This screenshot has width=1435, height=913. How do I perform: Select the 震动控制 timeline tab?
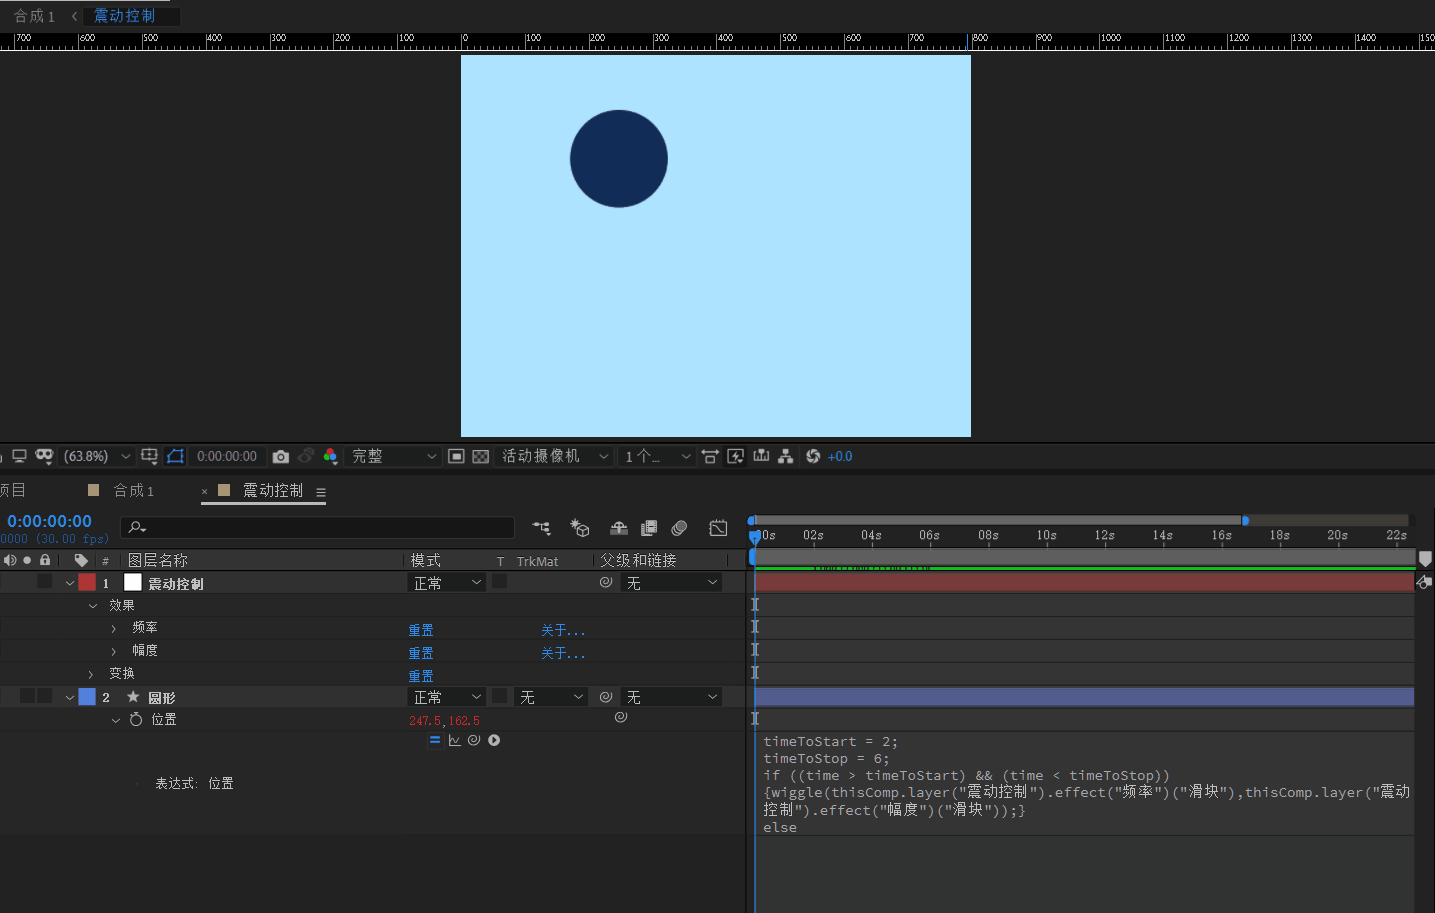pyautogui.click(x=272, y=490)
